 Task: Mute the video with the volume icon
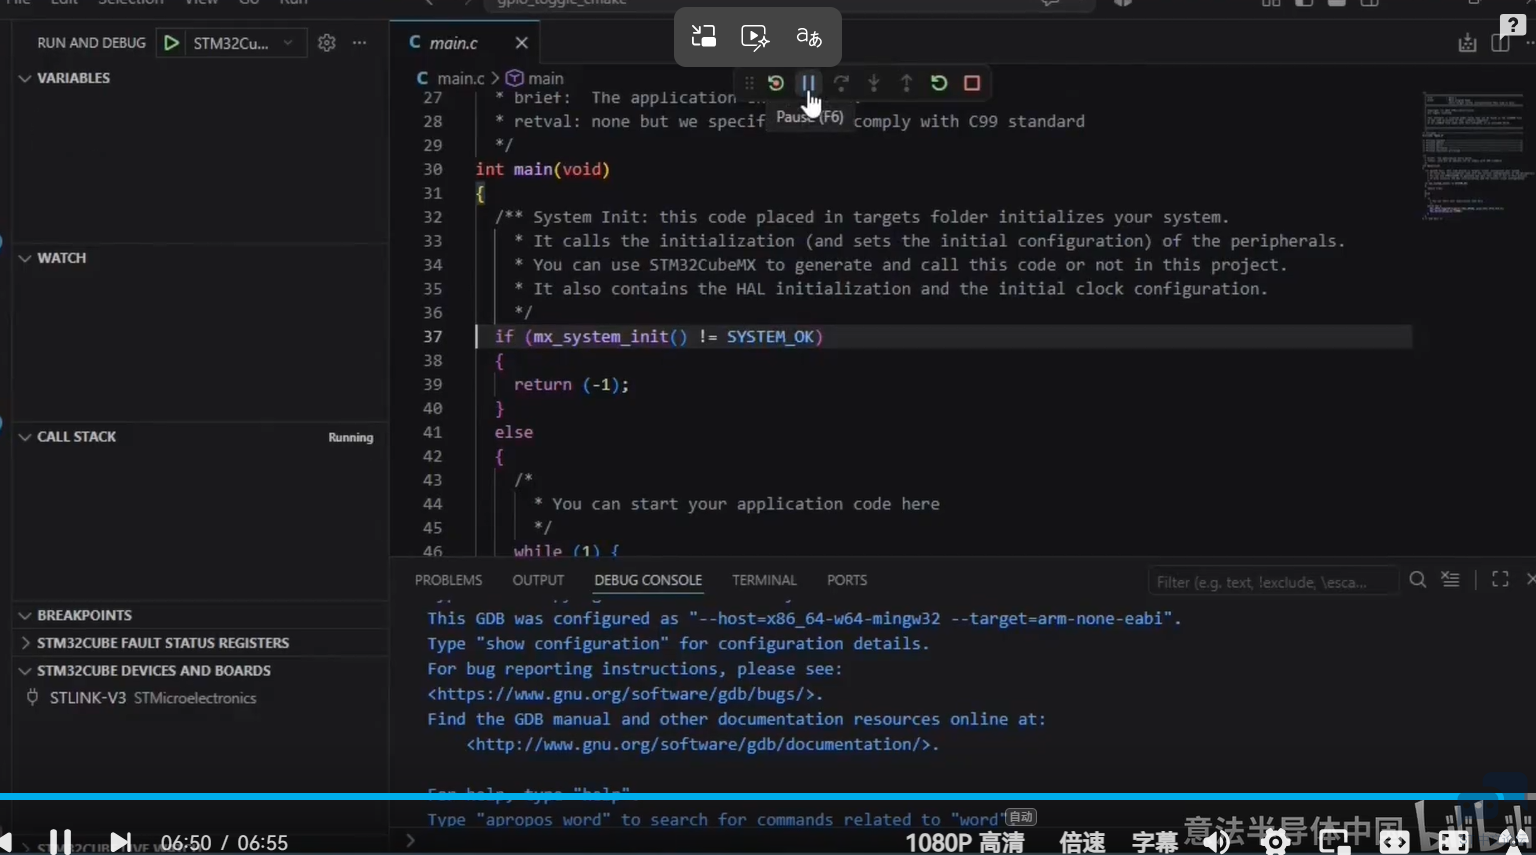[x=1216, y=843]
